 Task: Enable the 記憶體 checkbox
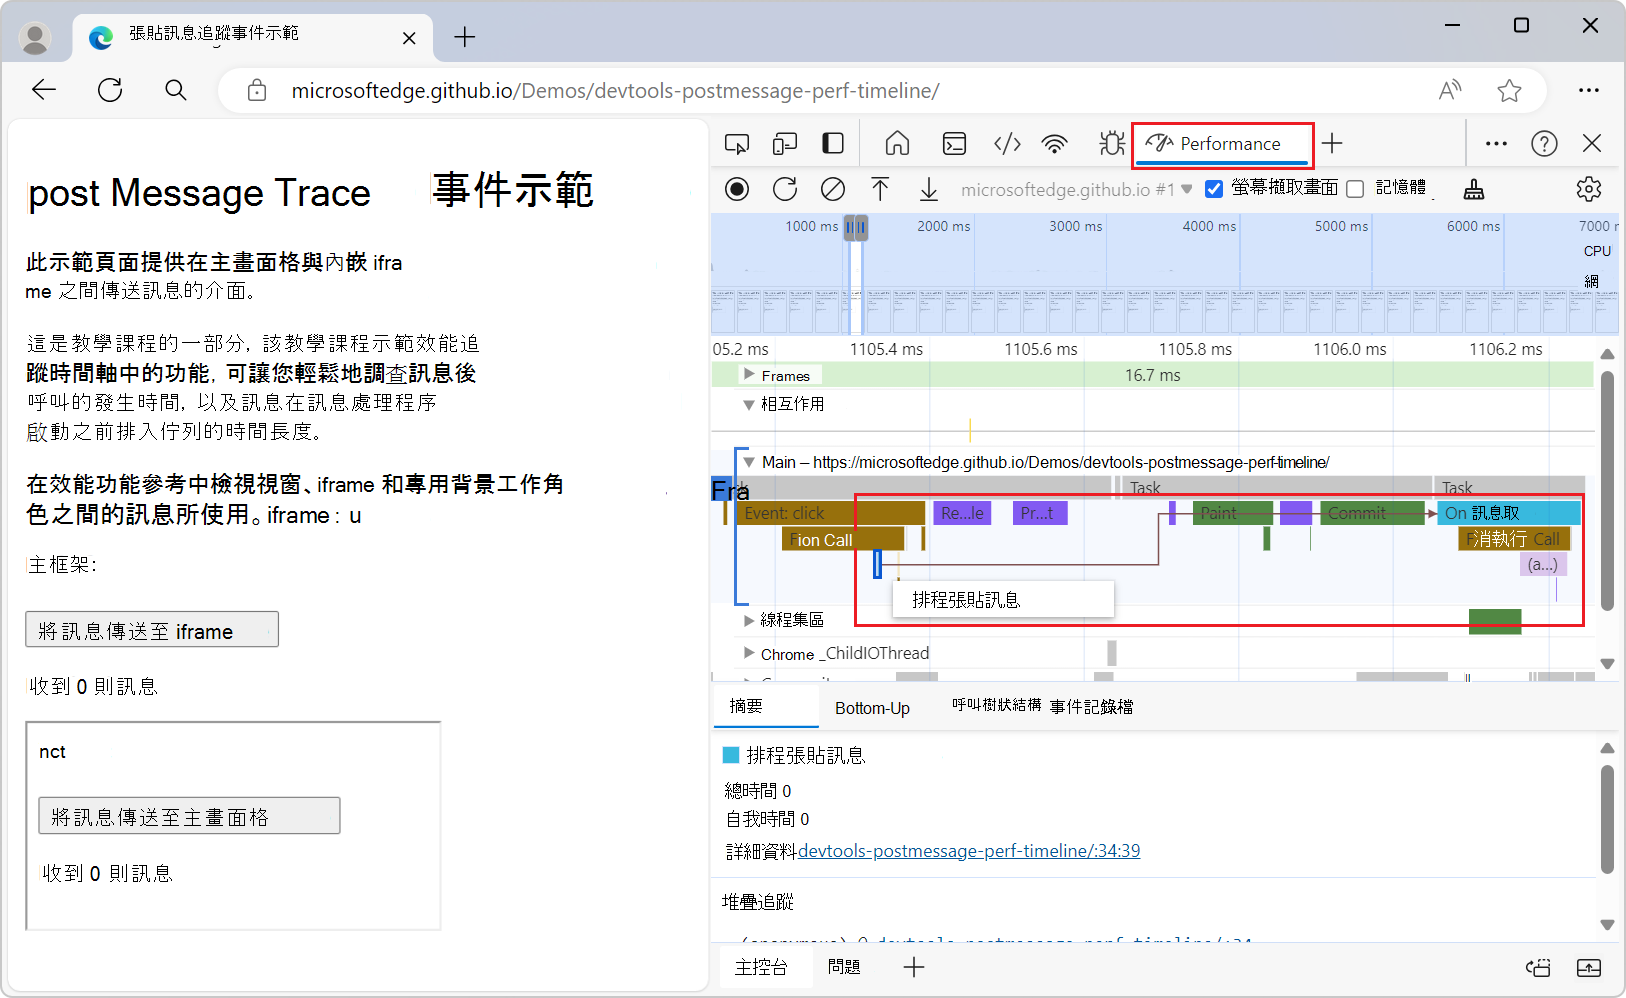(x=1355, y=189)
